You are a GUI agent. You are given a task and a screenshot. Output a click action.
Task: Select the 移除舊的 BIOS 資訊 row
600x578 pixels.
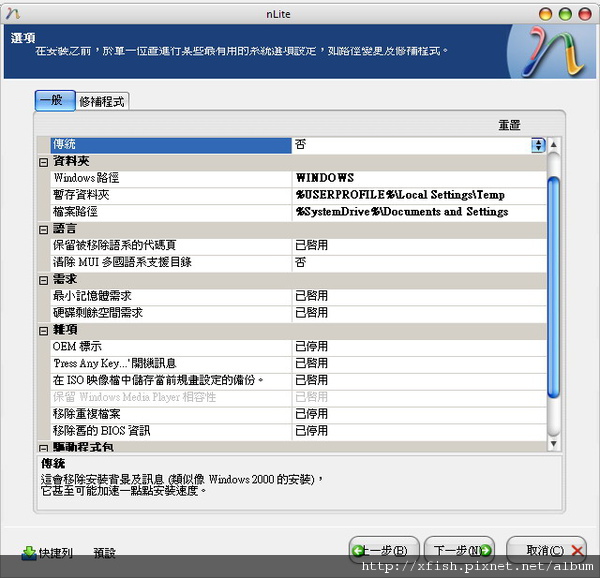point(171,431)
